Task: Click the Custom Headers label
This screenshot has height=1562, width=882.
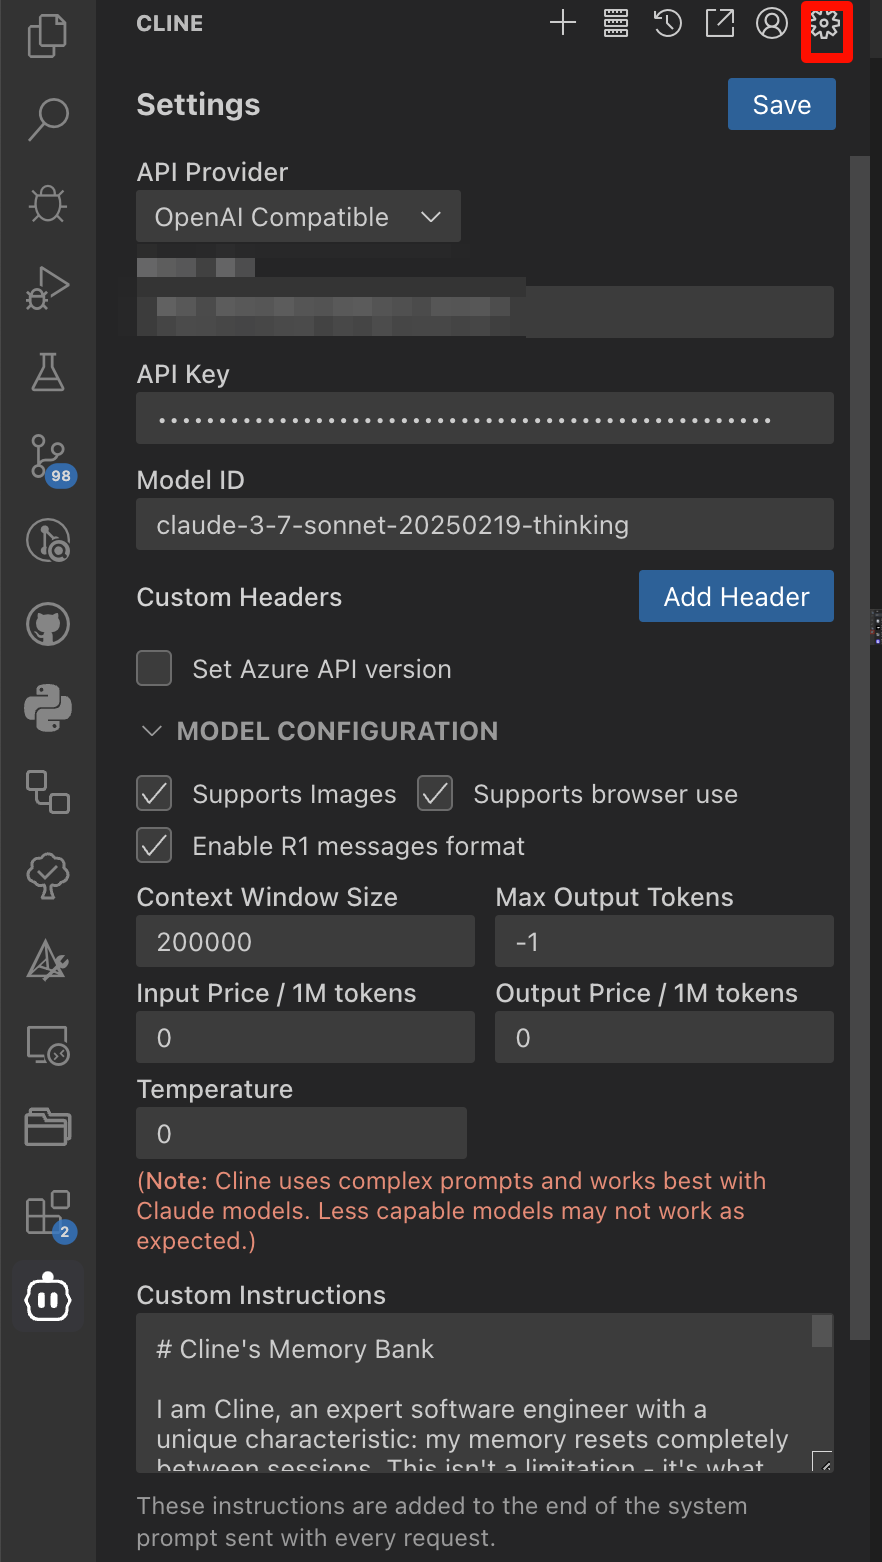Action: pyautogui.click(x=239, y=597)
